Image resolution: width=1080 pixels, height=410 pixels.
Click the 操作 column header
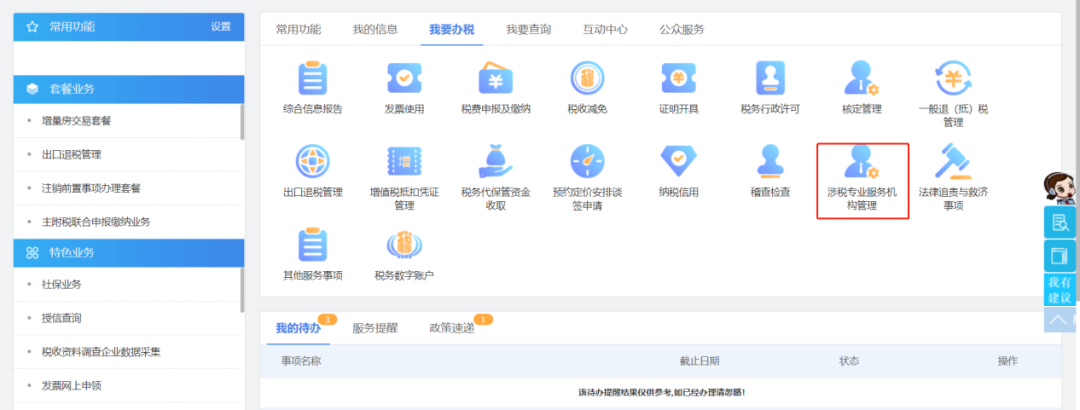(x=1008, y=361)
